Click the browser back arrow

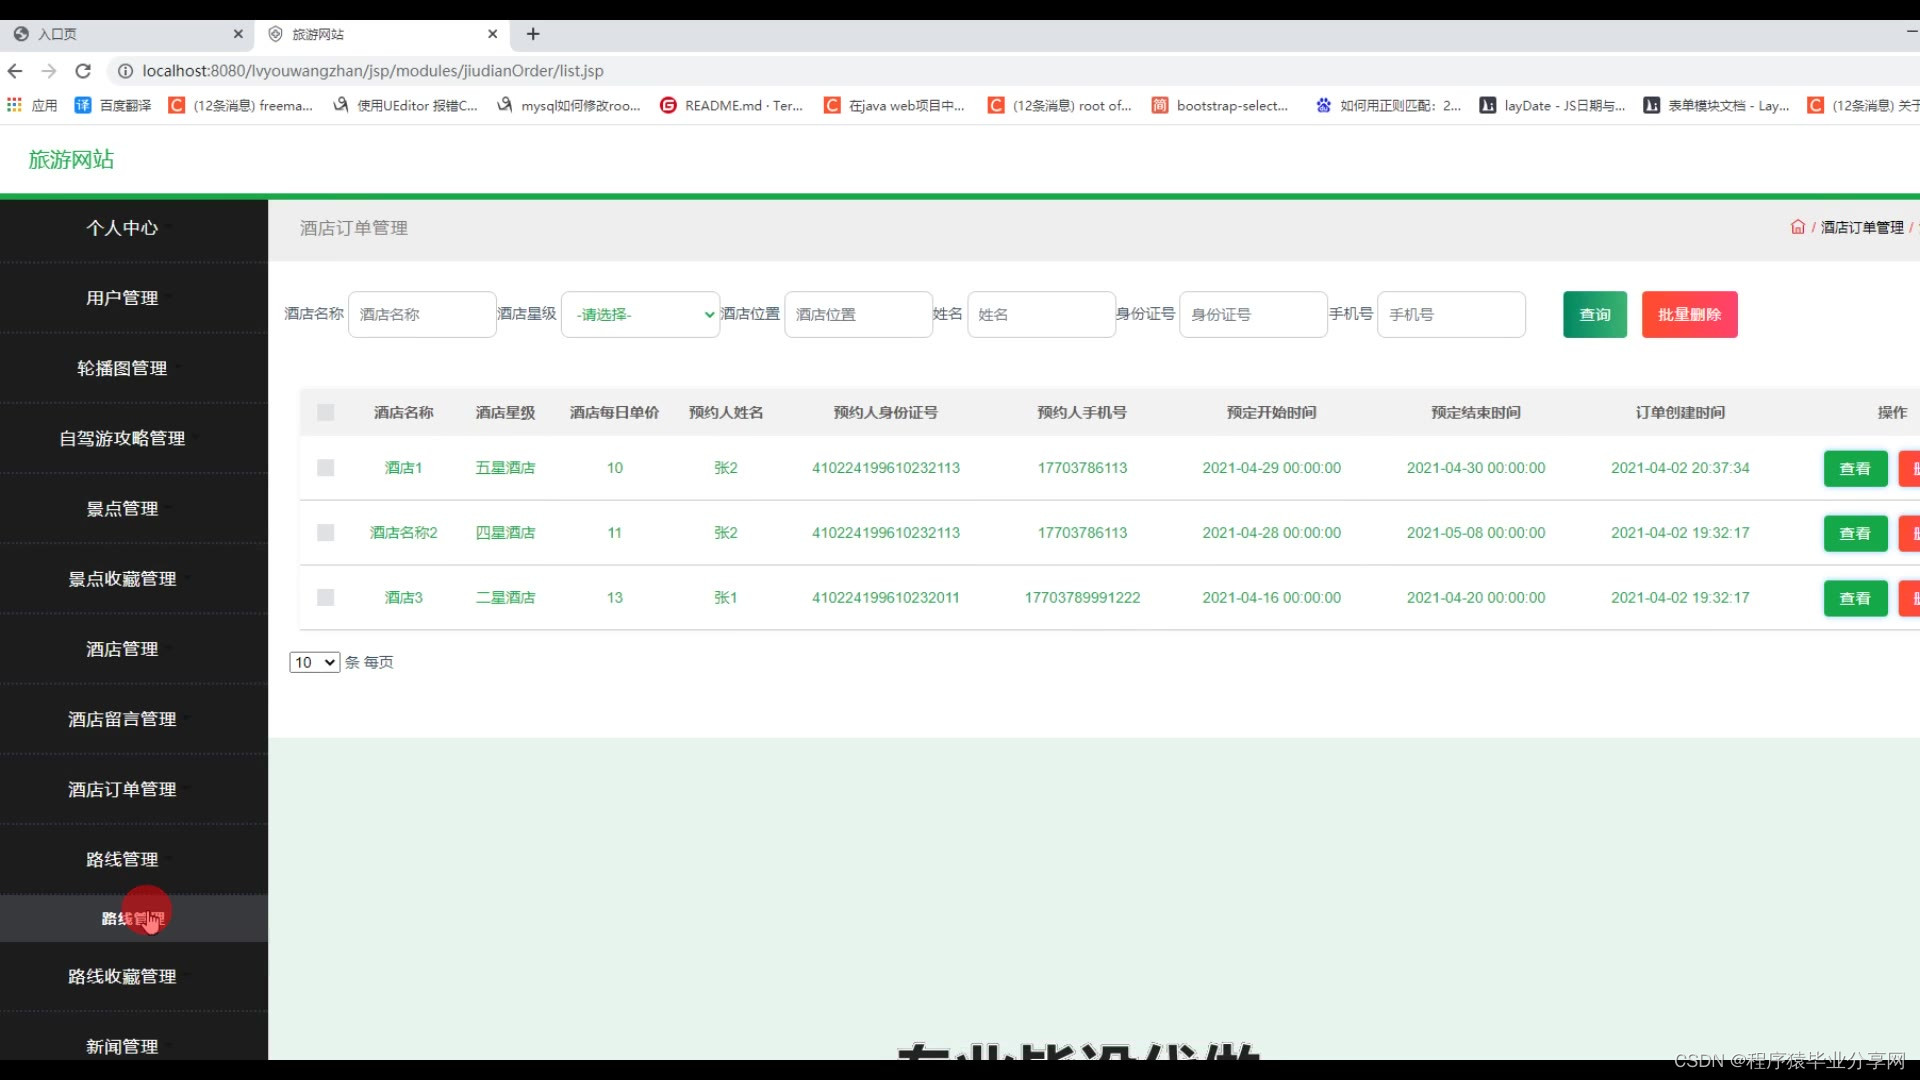click(15, 71)
